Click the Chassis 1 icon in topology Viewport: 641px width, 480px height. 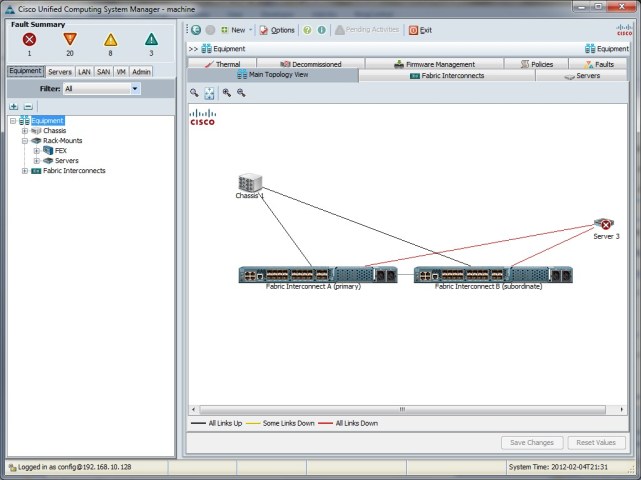click(x=250, y=183)
